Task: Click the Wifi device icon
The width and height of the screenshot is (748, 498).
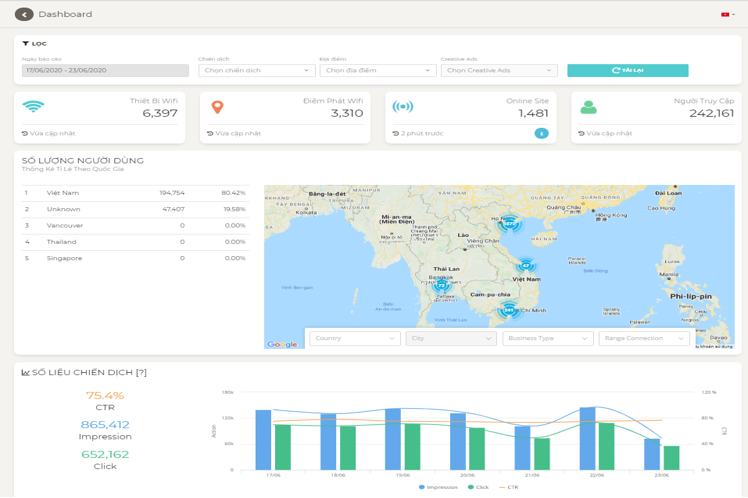Action: 33,107
